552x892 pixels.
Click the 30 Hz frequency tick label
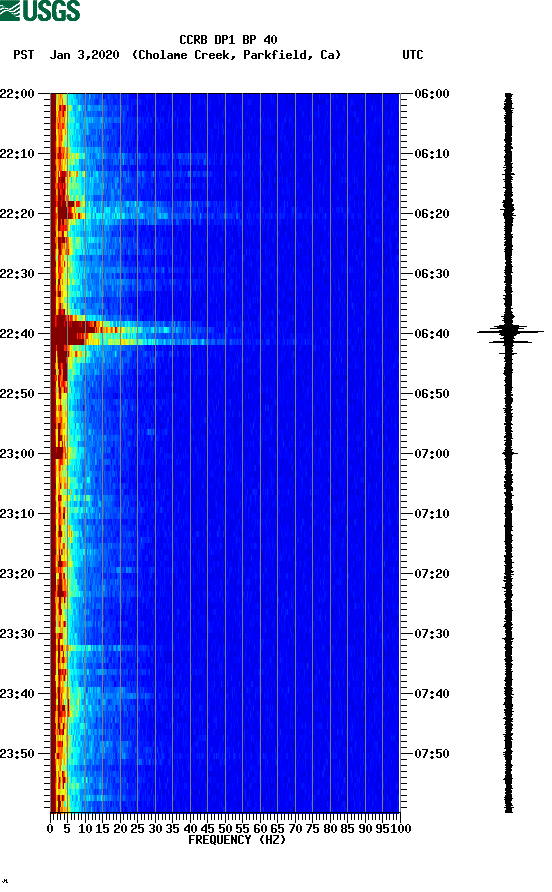pyautogui.click(x=155, y=829)
